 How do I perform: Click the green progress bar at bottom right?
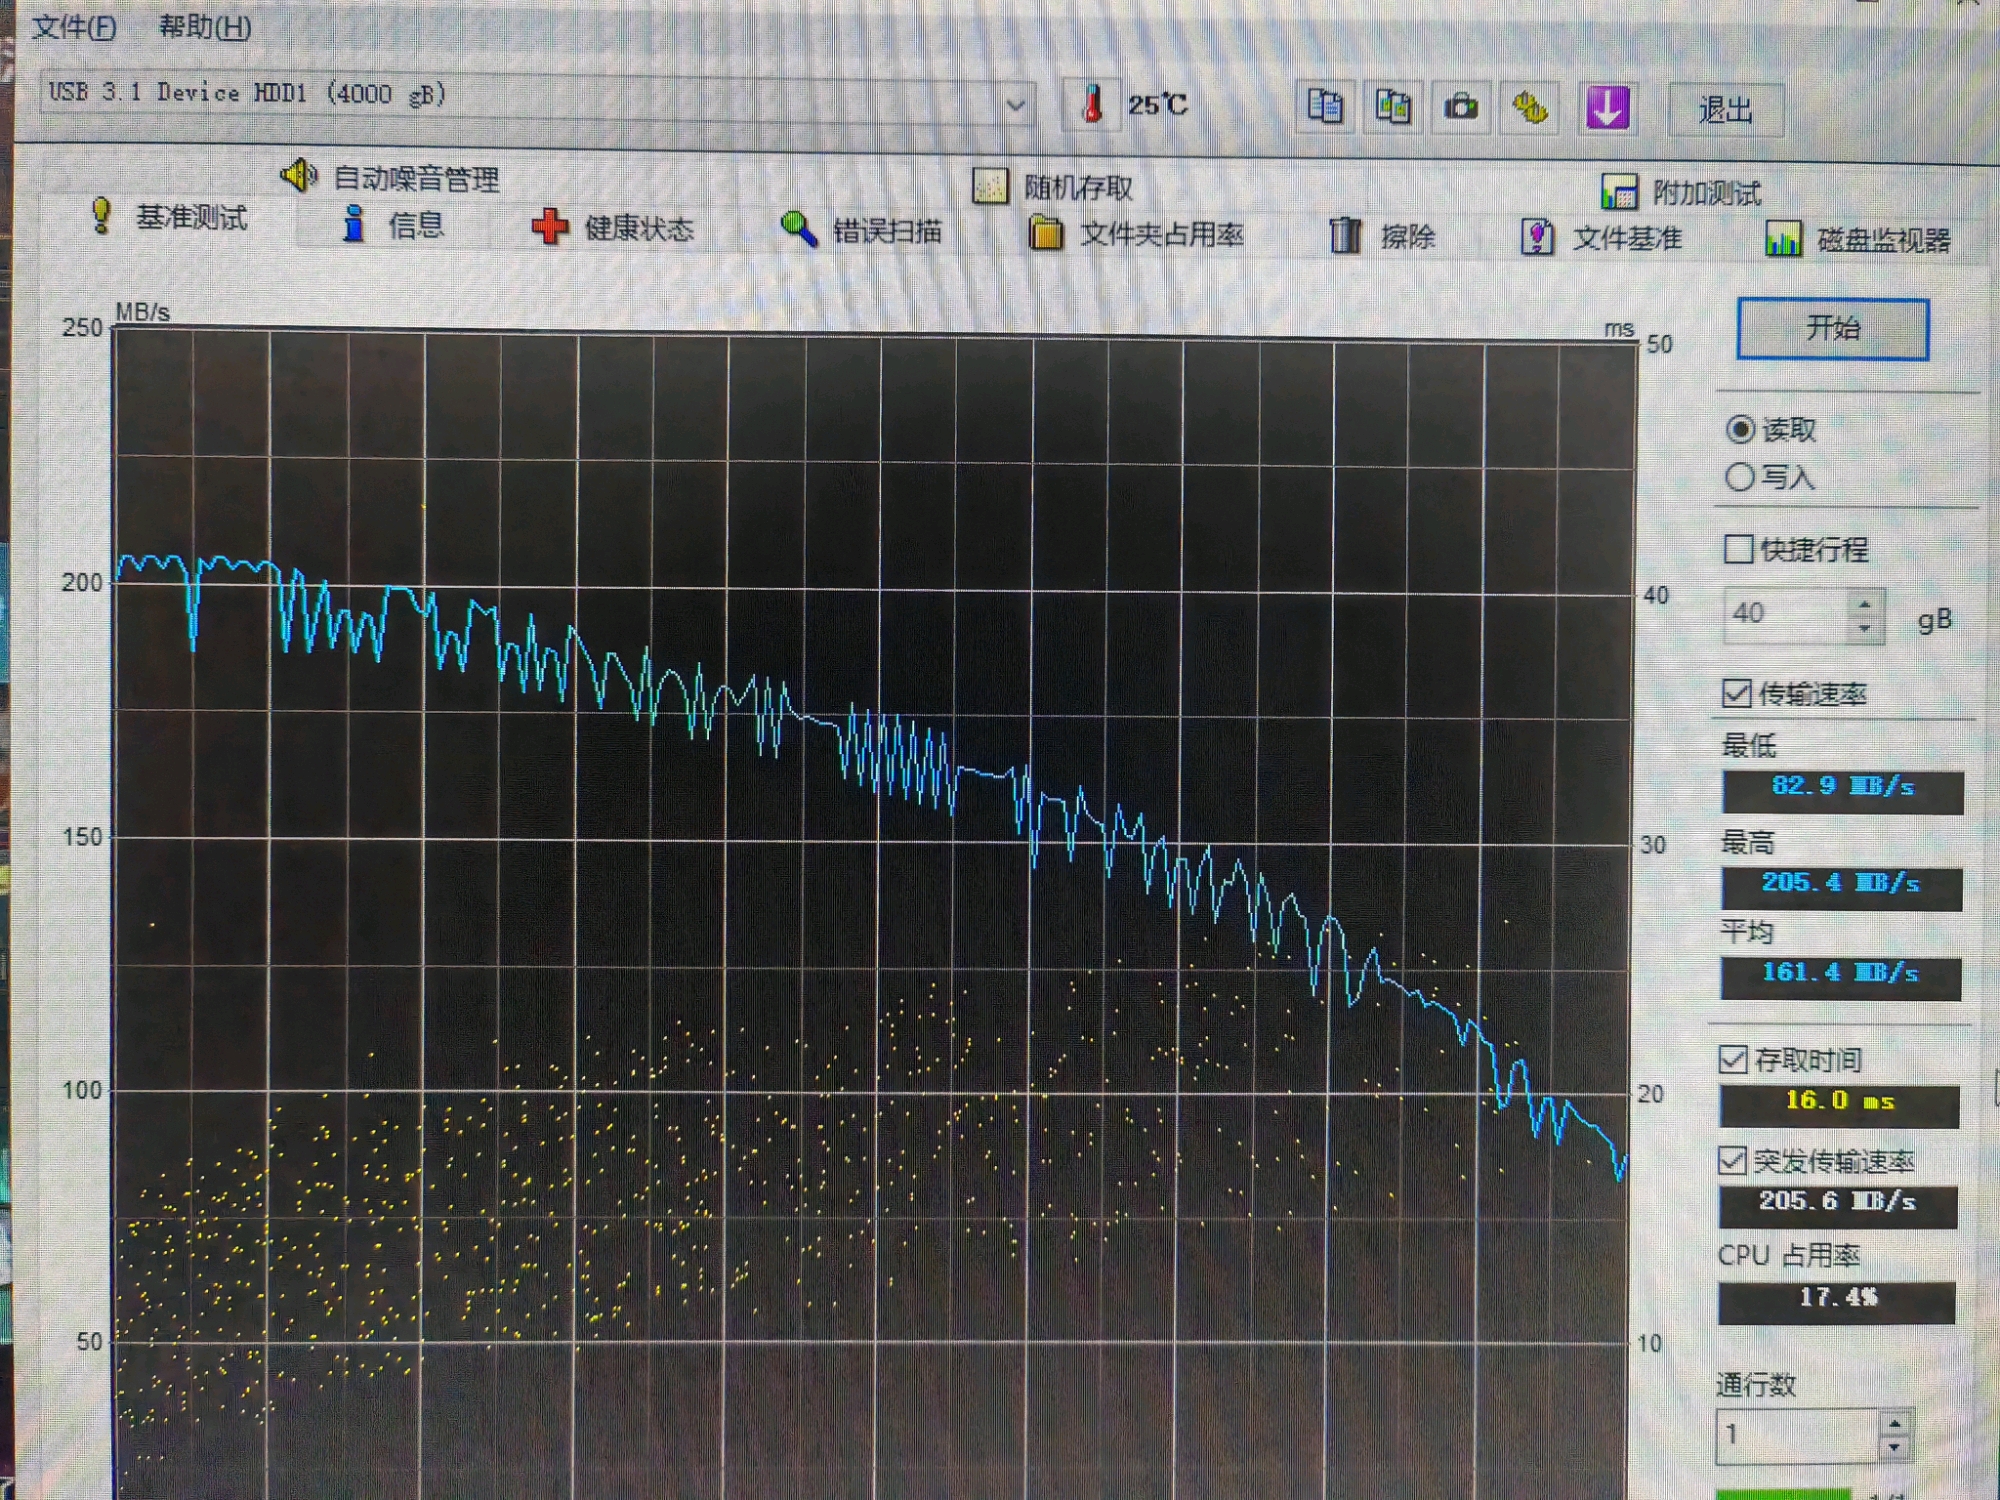1782,1494
